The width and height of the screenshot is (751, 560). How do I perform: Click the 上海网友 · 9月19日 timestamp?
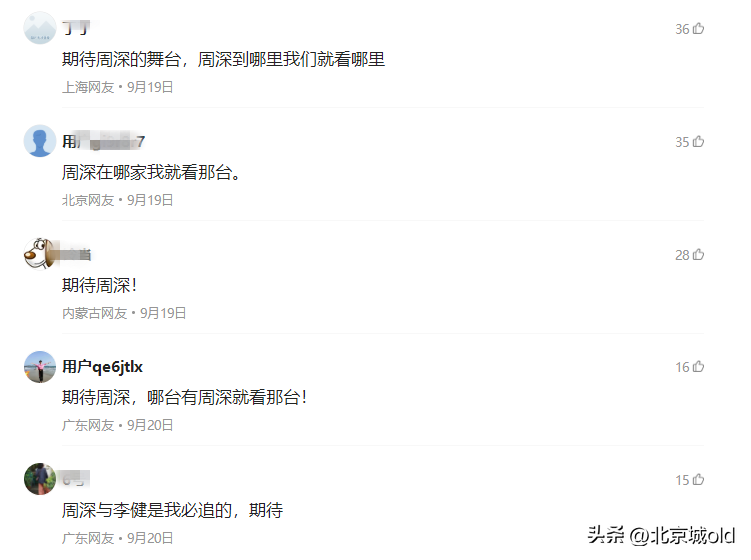[117, 87]
